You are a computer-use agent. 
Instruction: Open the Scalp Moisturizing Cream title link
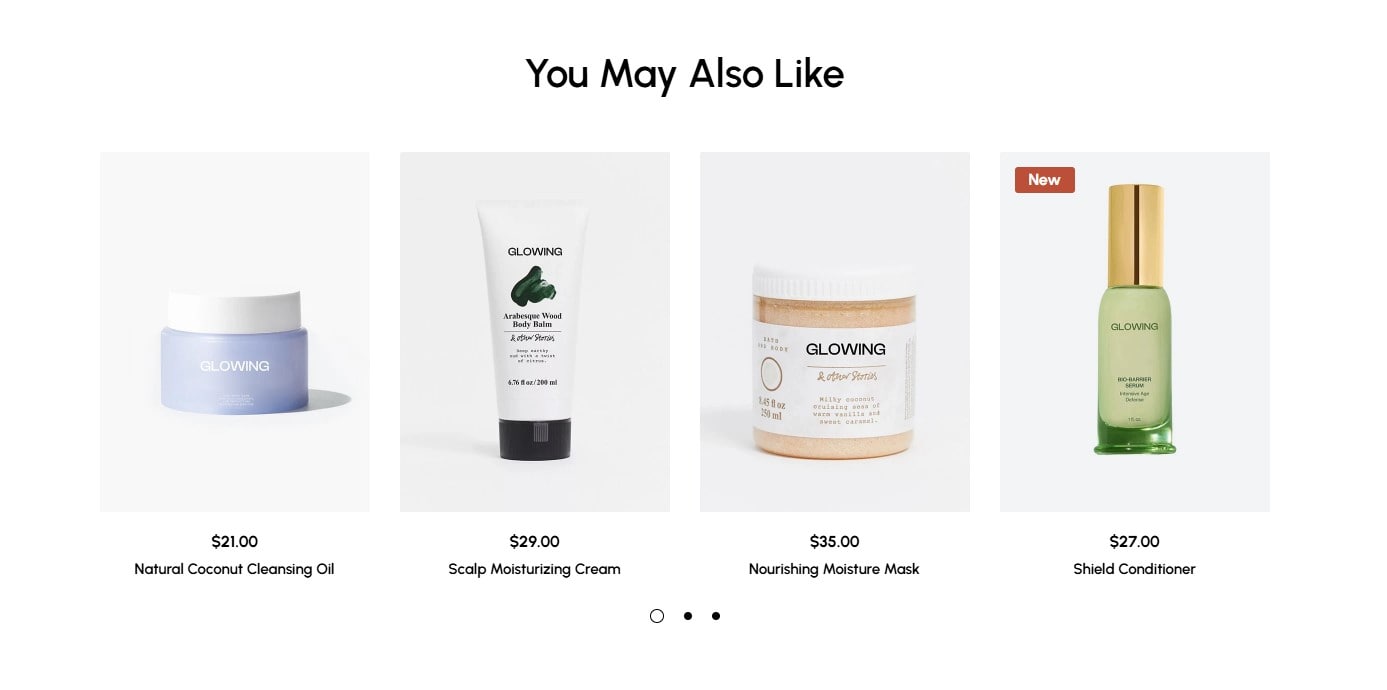(x=534, y=569)
